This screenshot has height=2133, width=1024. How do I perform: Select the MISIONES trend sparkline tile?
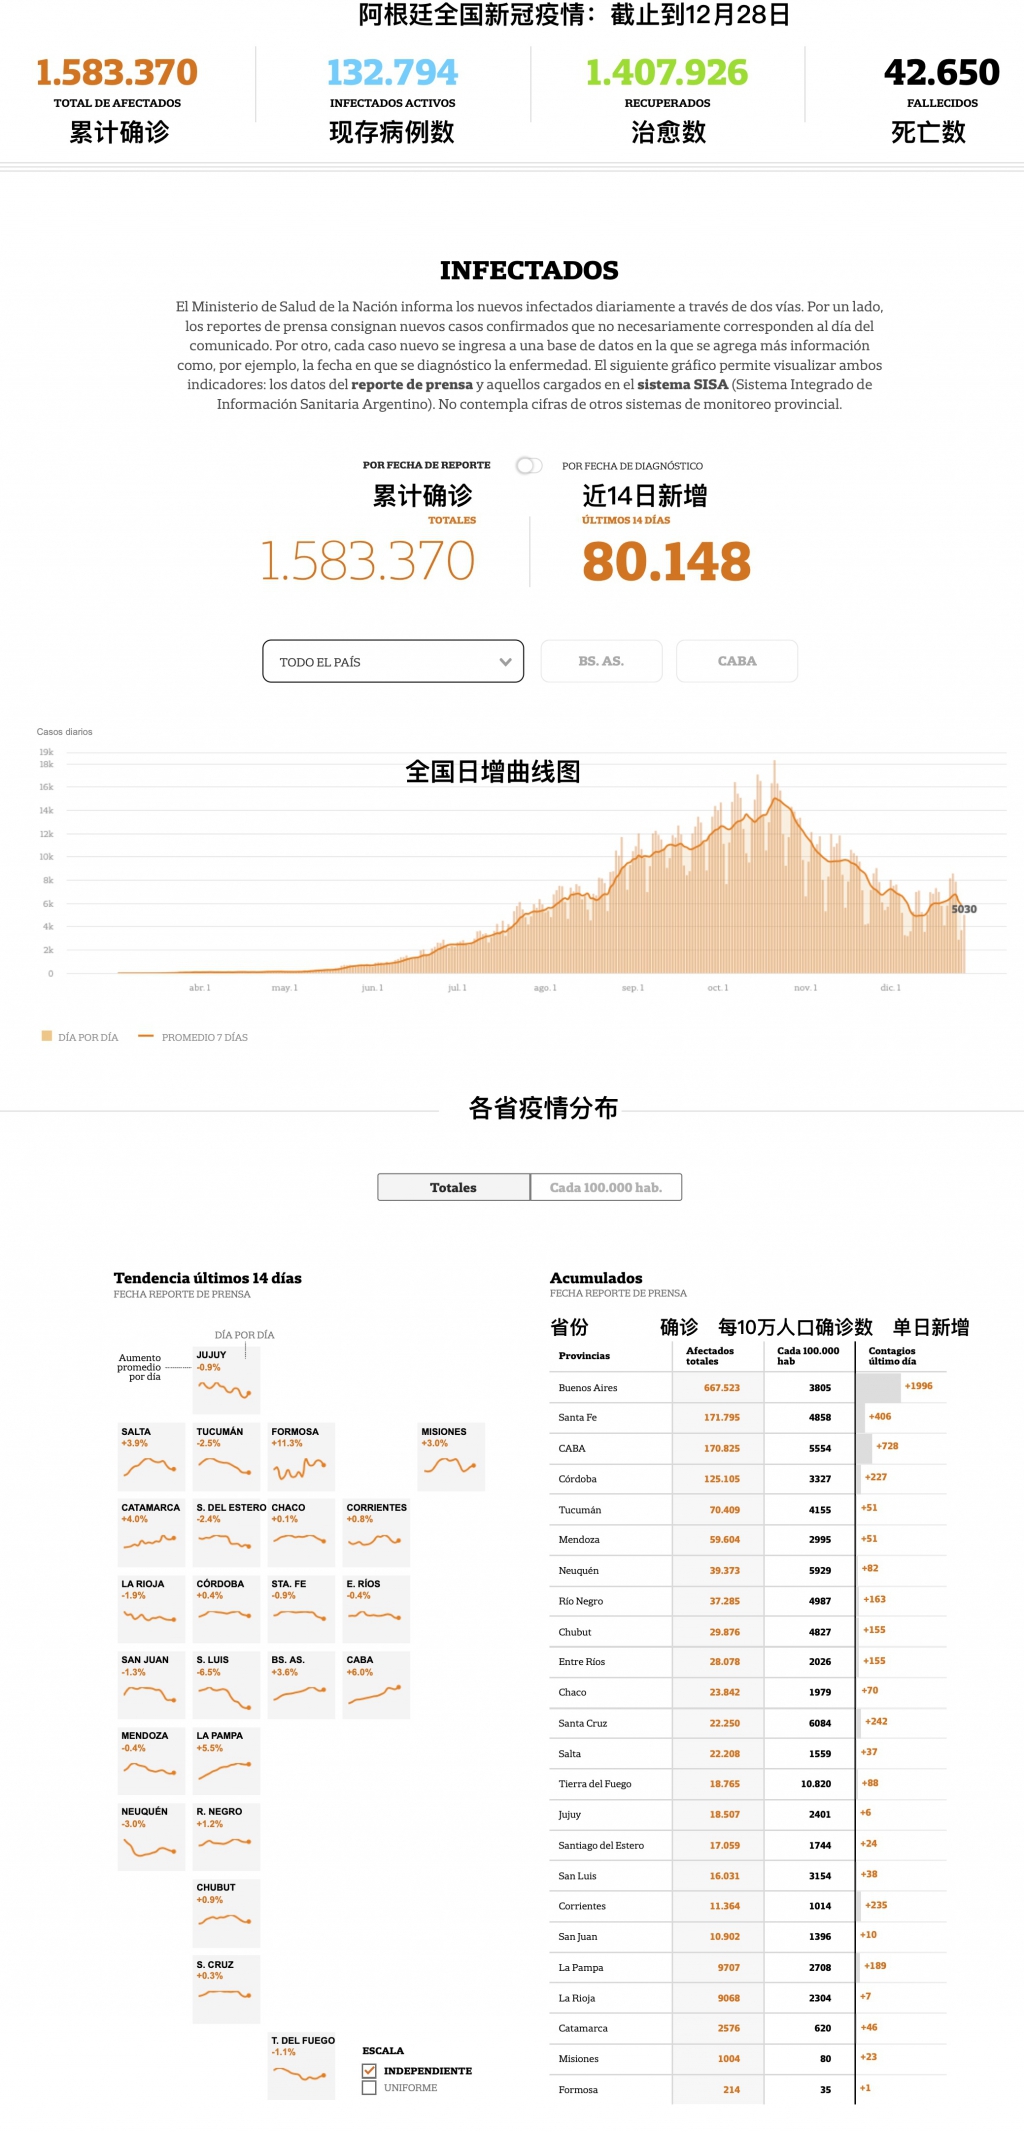pyautogui.click(x=451, y=1457)
